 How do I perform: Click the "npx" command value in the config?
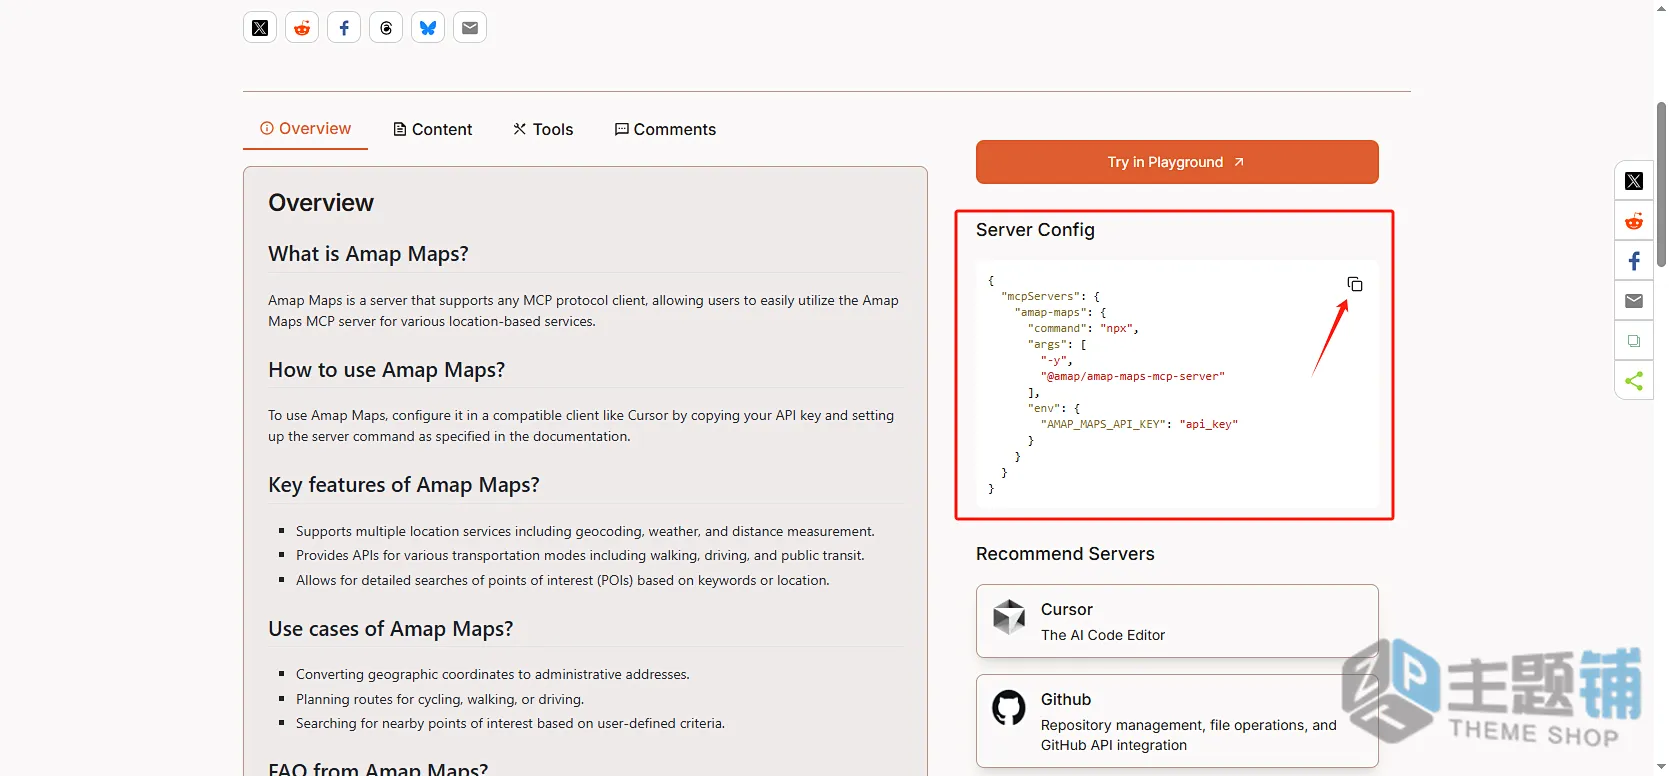click(1116, 328)
